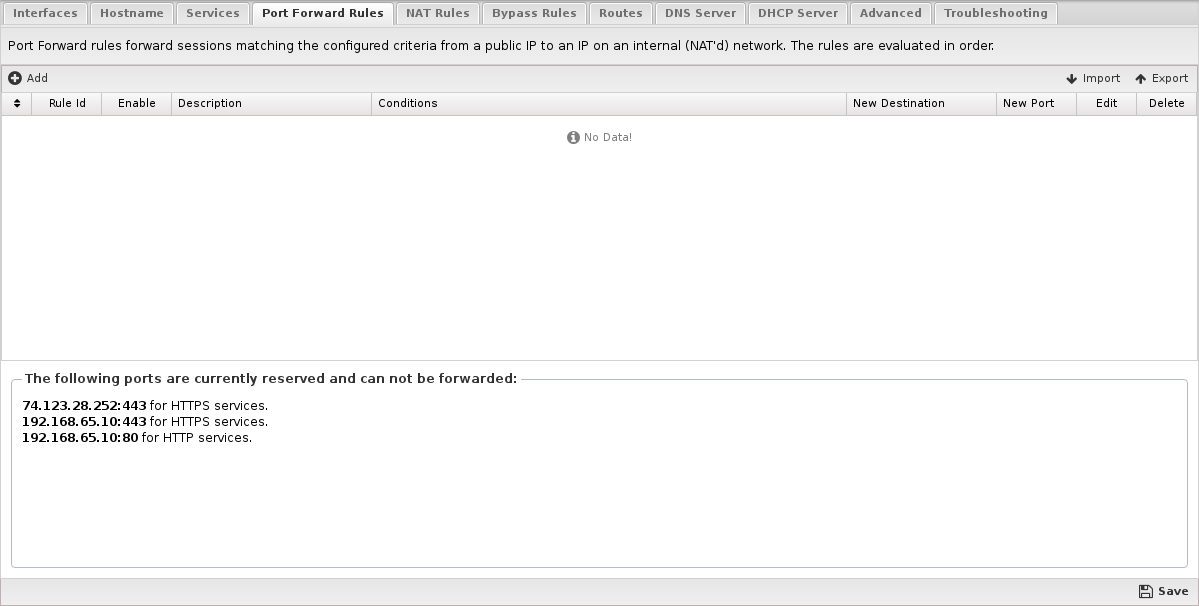Click the sort arrows column header icon
The width and height of the screenshot is (1199, 606).
[x=17, y=103]
